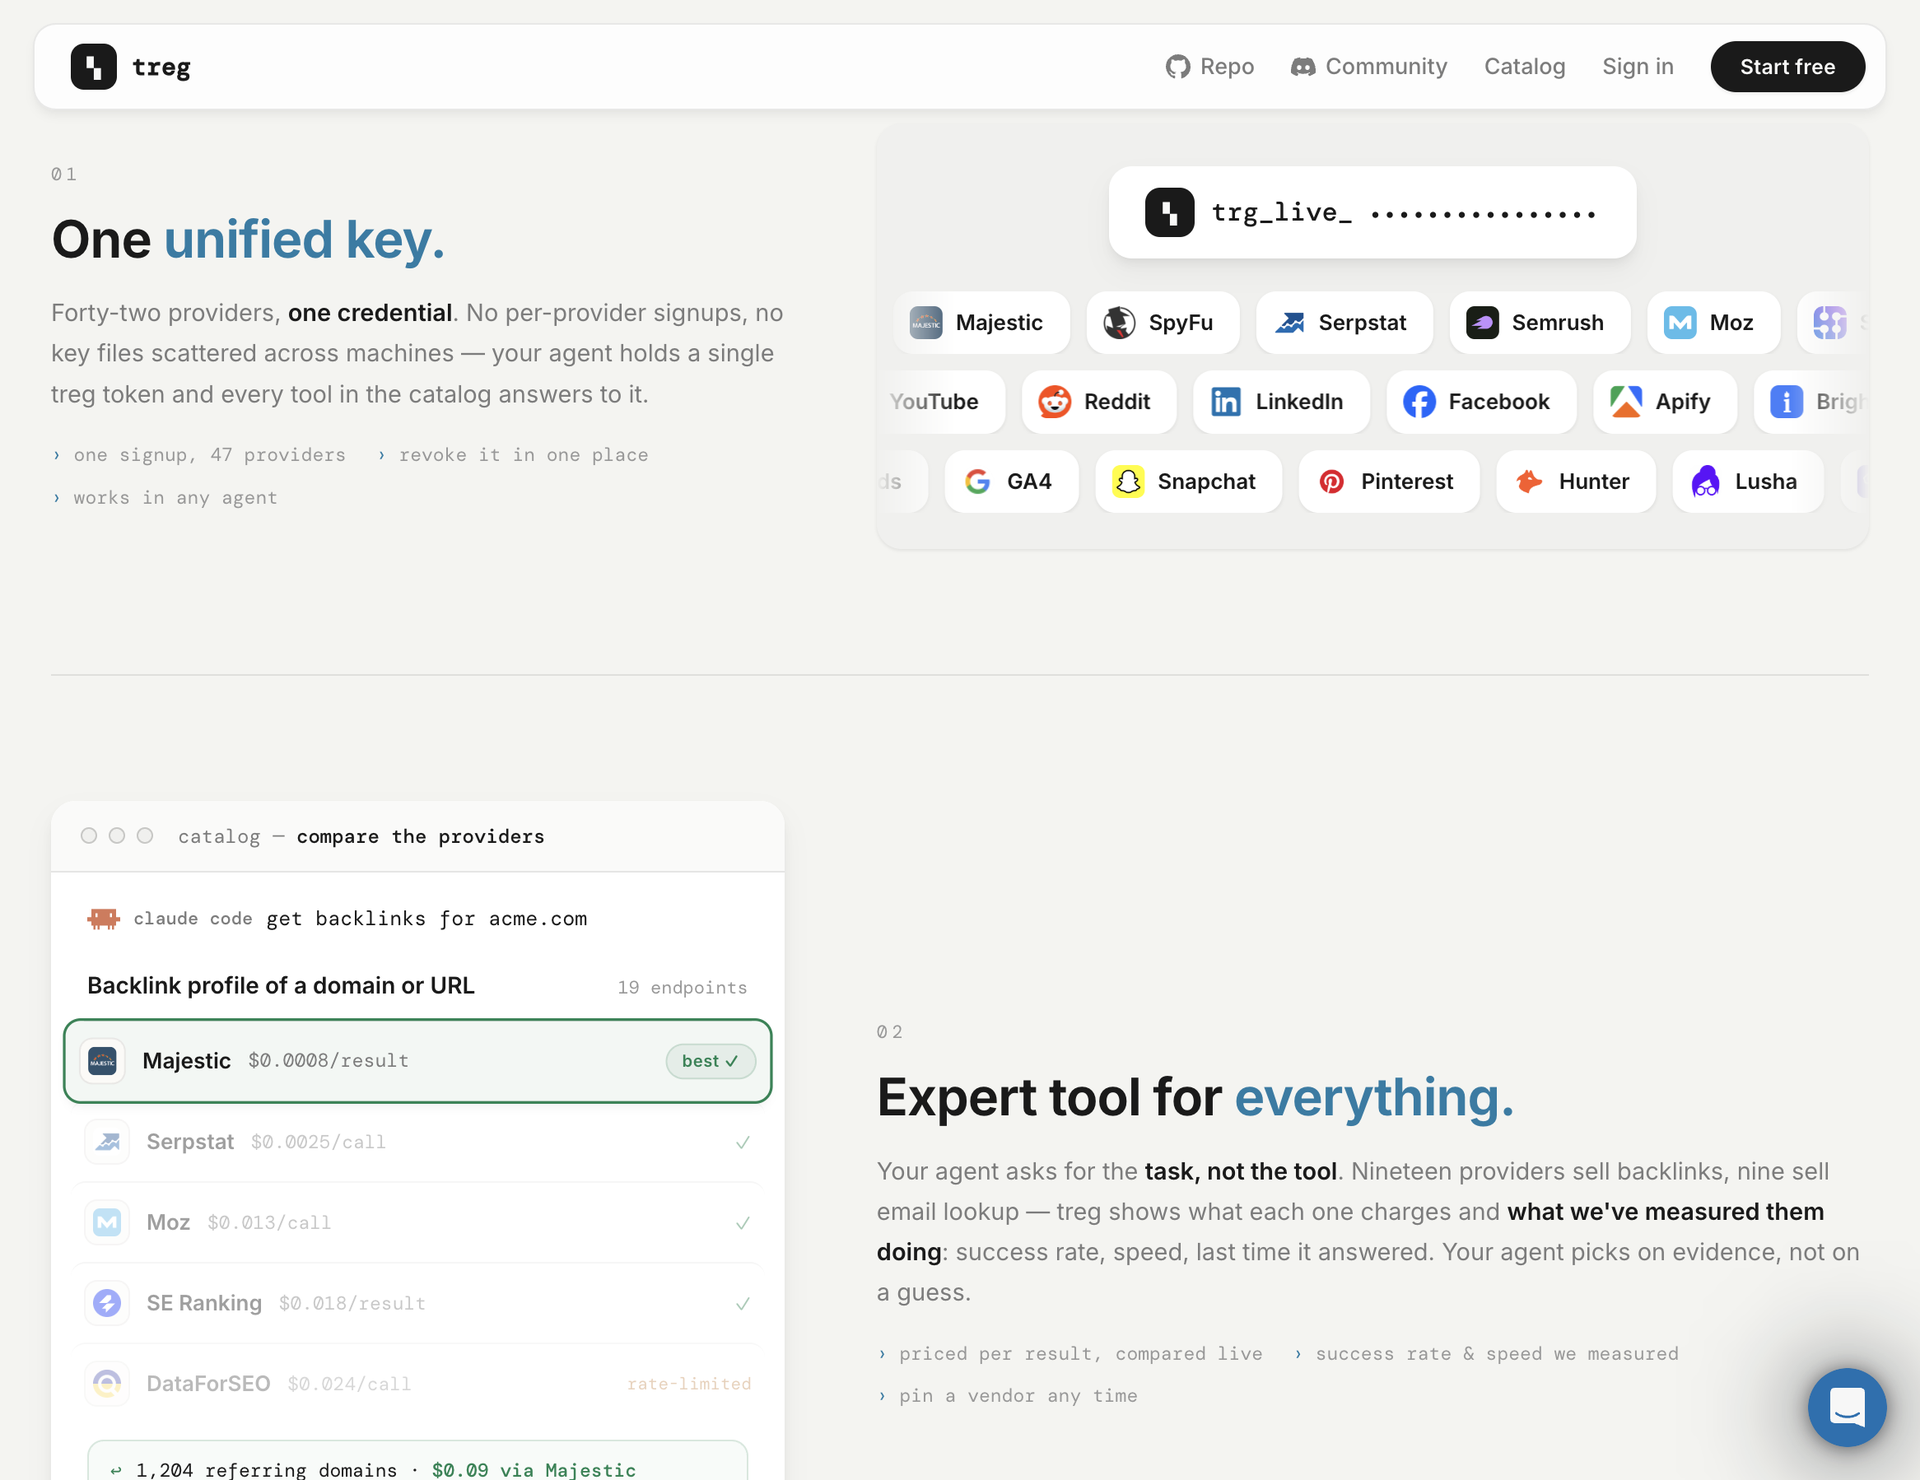
Task: Click the SE Ranking logo icon
Action: [107, 1303]
